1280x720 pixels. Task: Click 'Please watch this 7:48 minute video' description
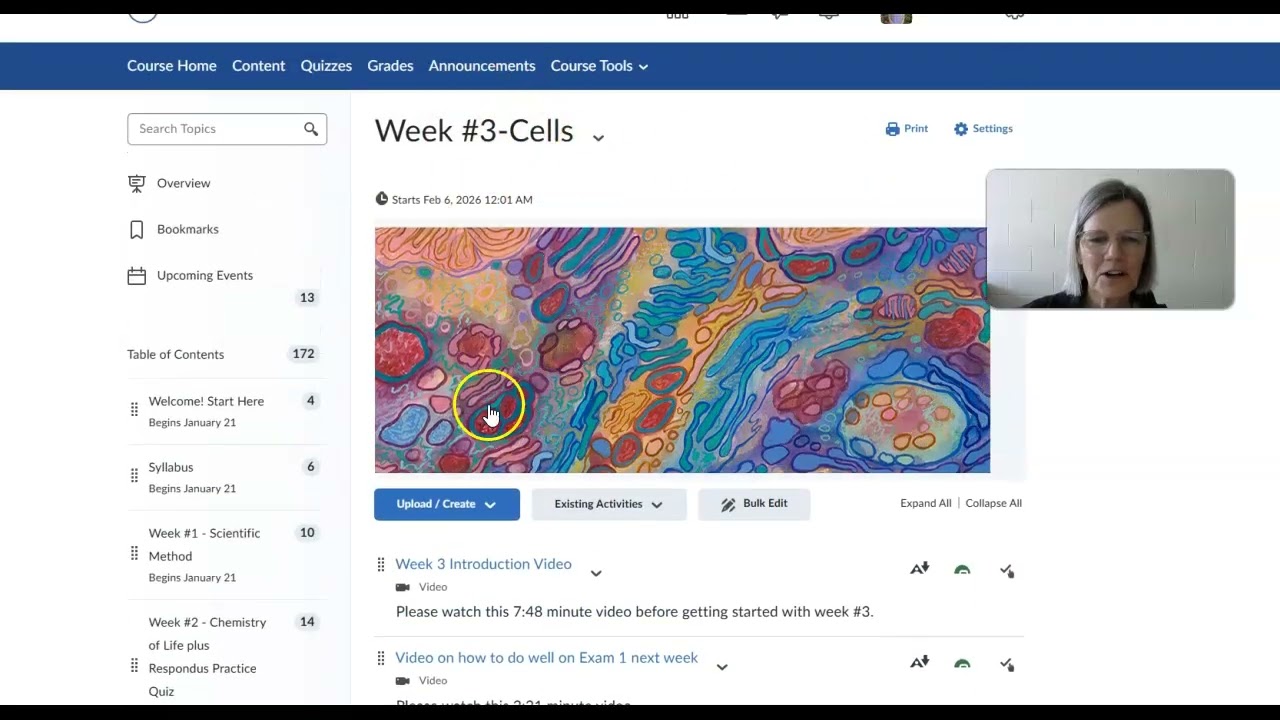pos(634,612)
